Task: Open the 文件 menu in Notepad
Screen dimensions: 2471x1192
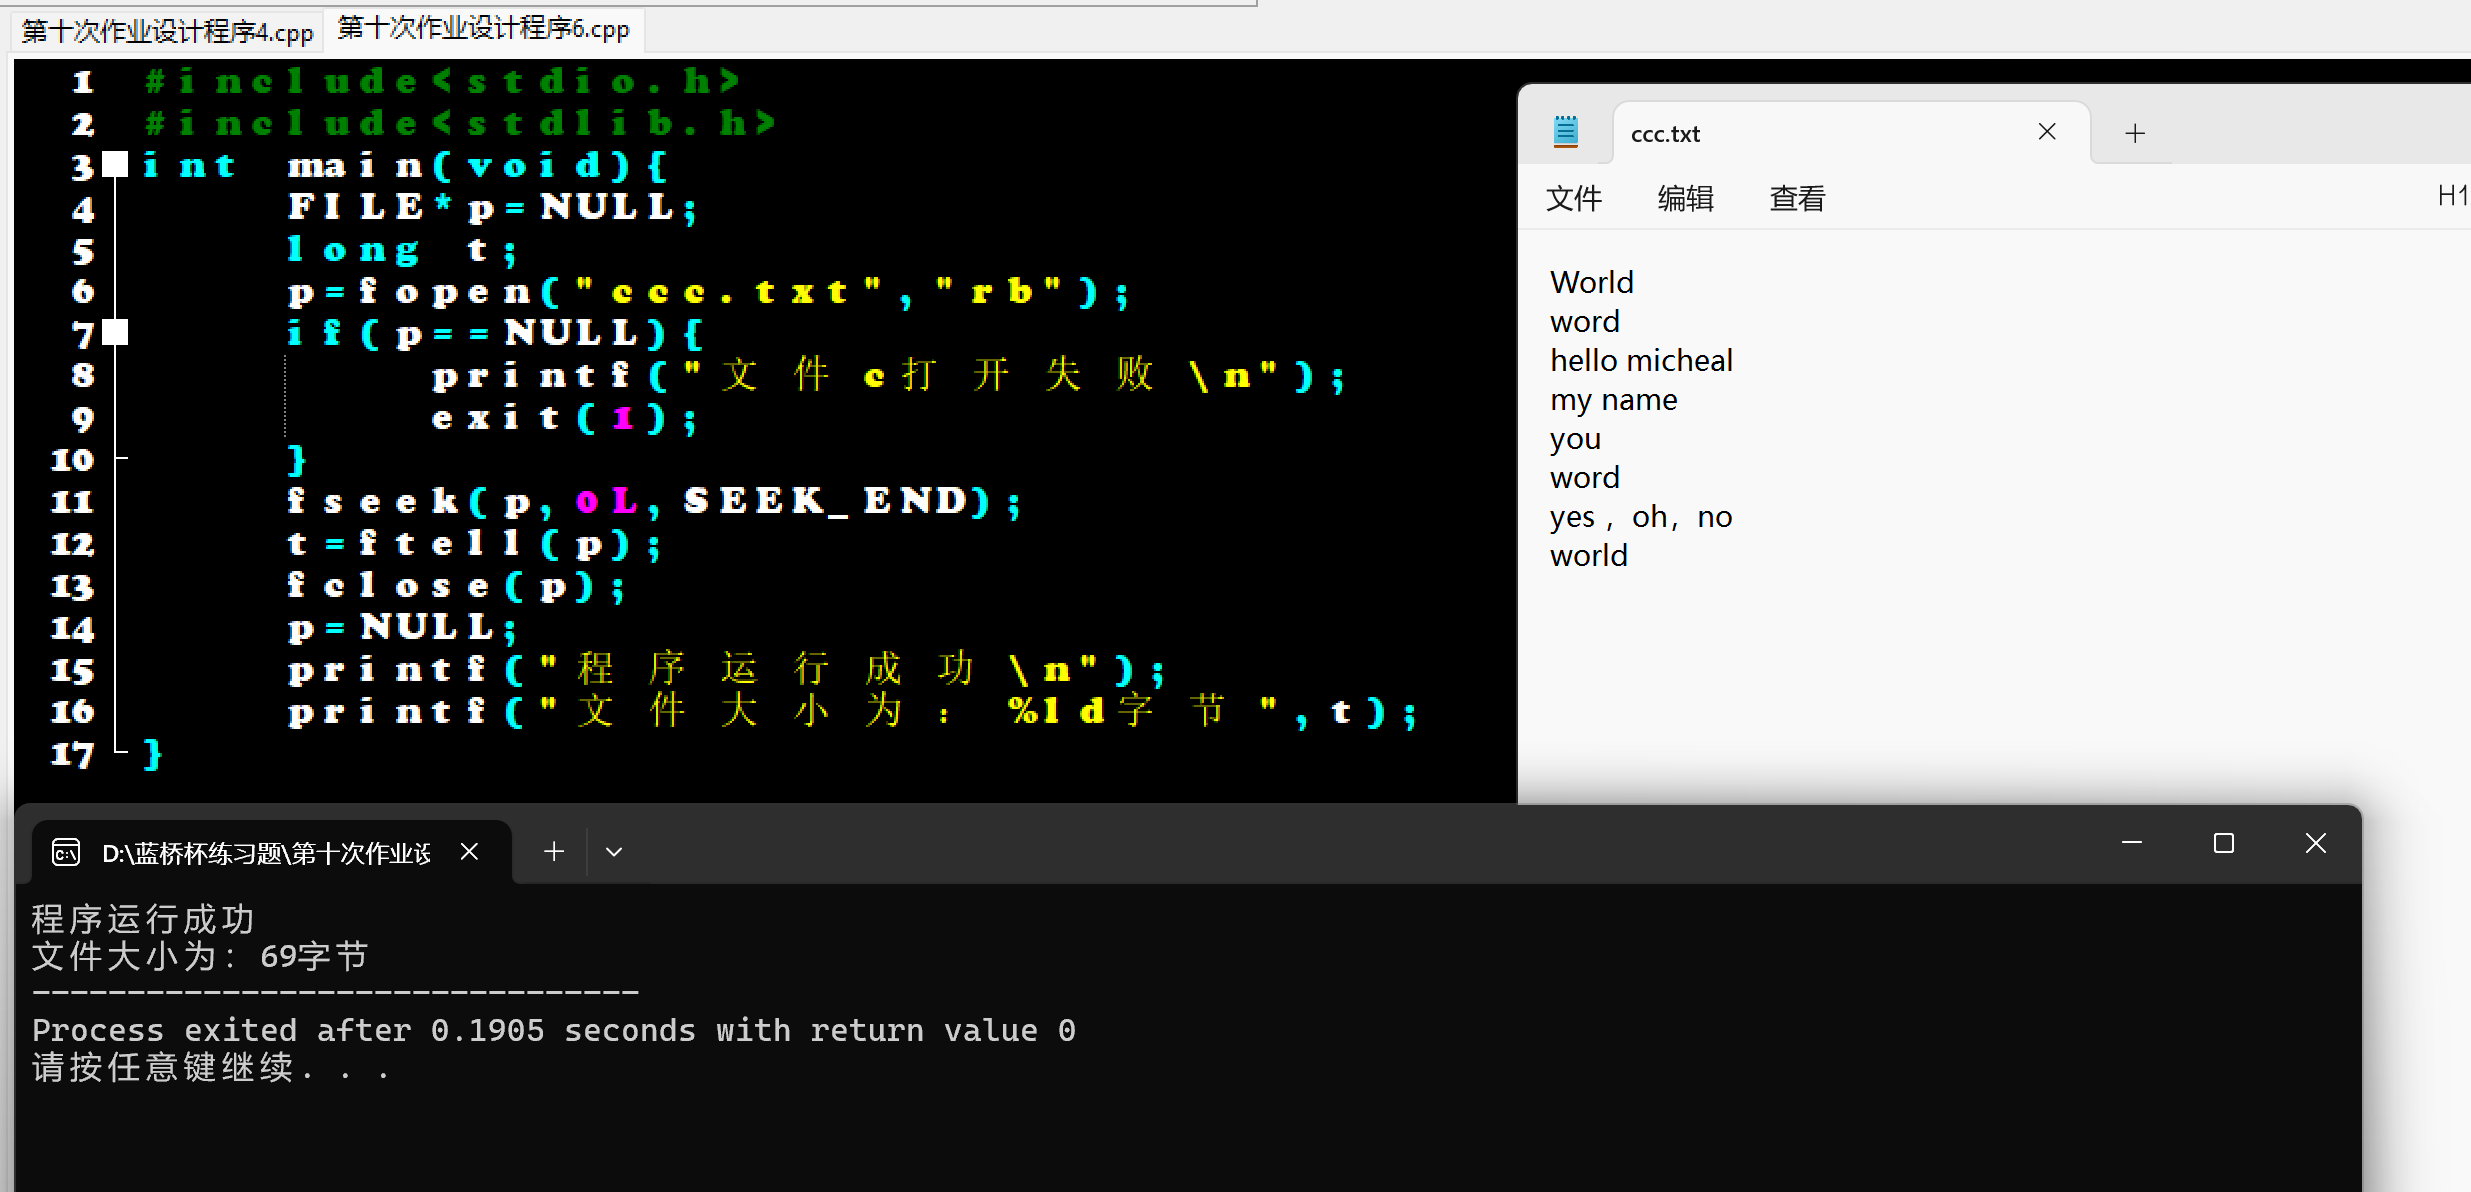Action: (x=1574, y=198)
